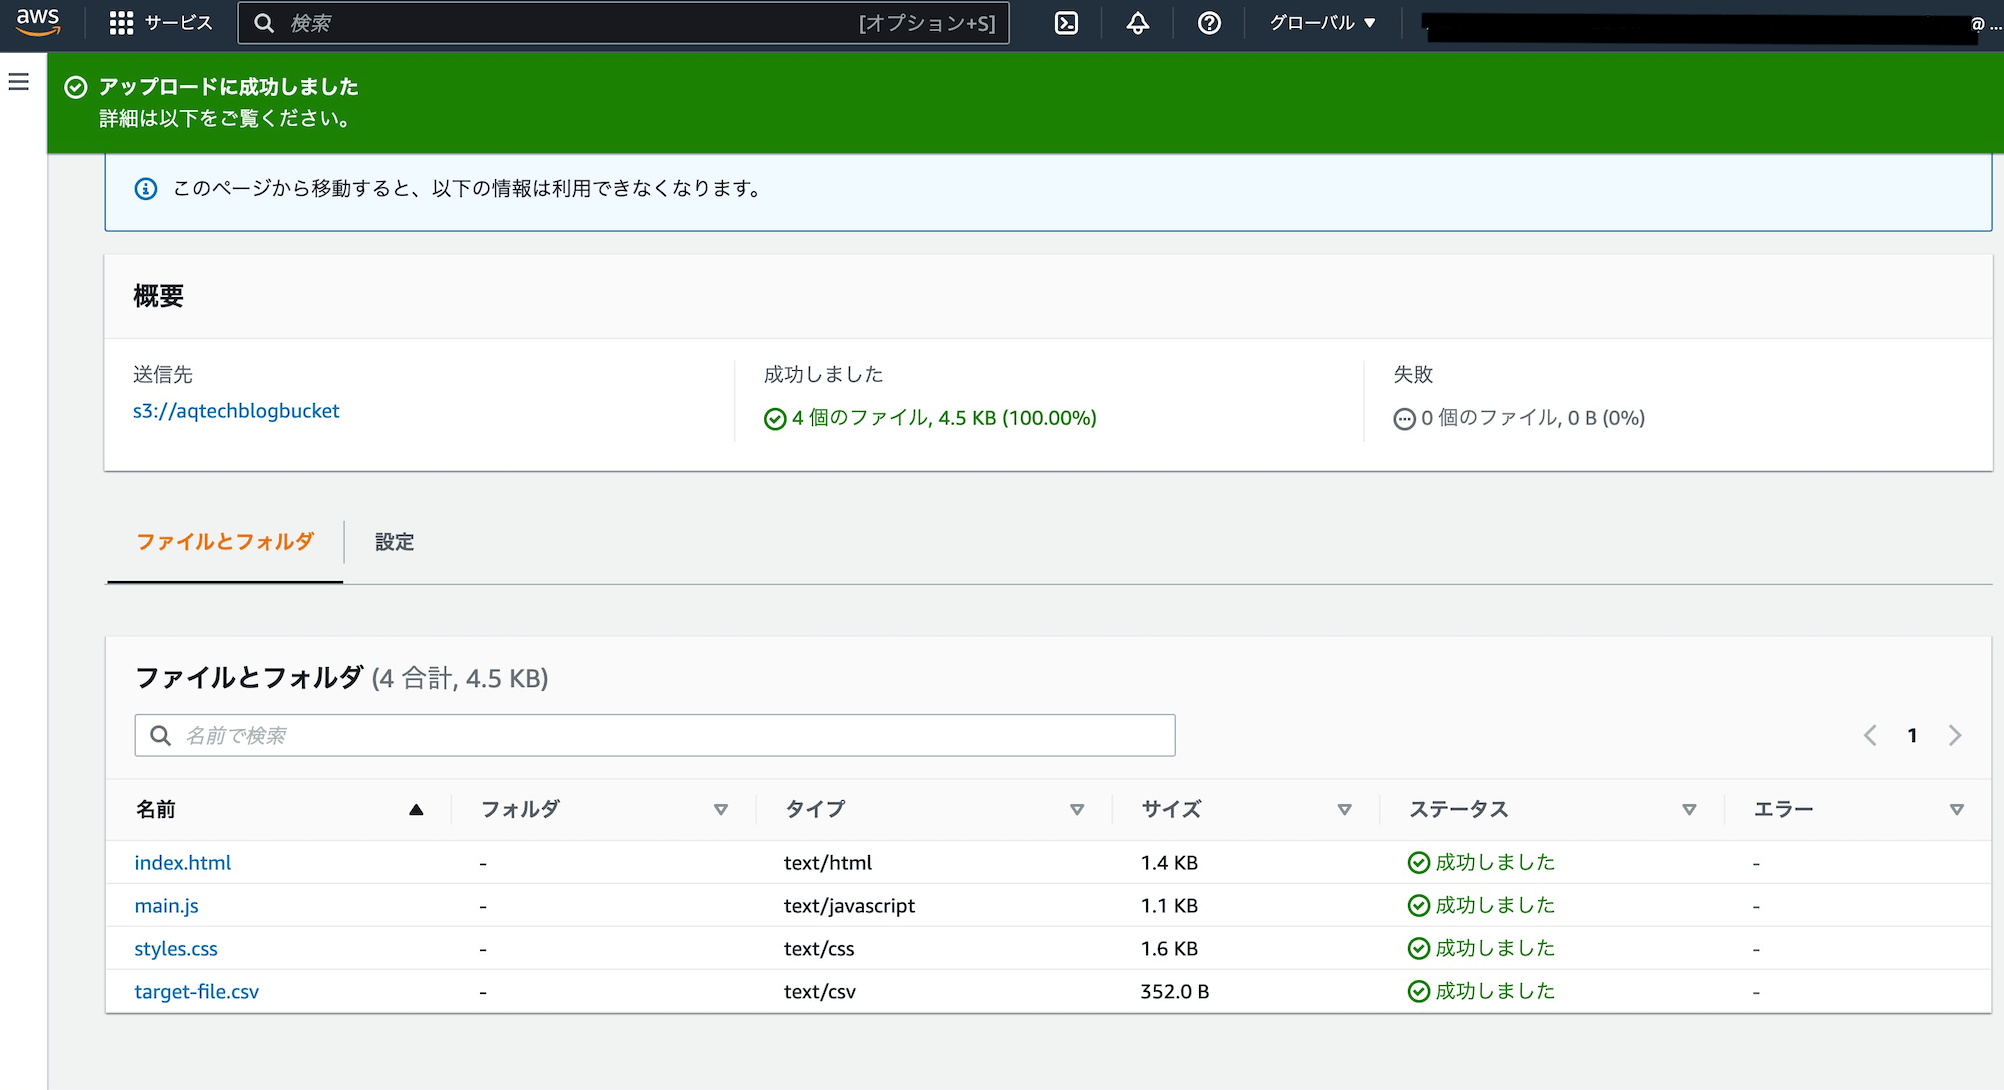Open the main.js file link
The image size is (2004, 1090).
pyautogui.click(x=167, y=906)
